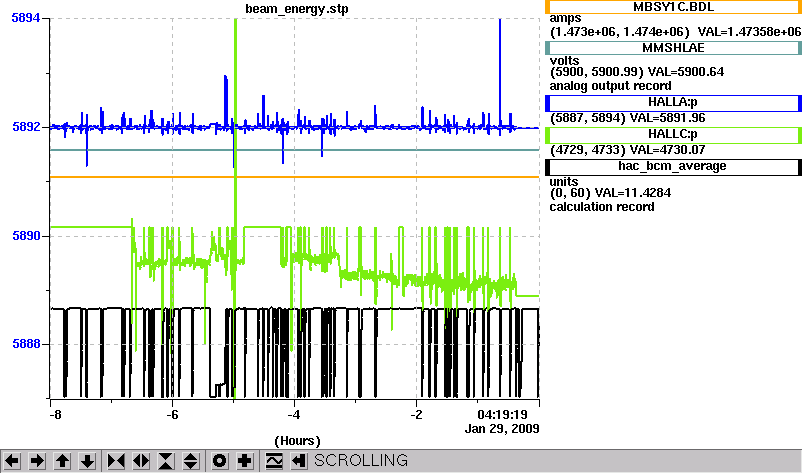Zoom in vertically using the hourglass icon
802x473 pixels.
click(166, 461)
